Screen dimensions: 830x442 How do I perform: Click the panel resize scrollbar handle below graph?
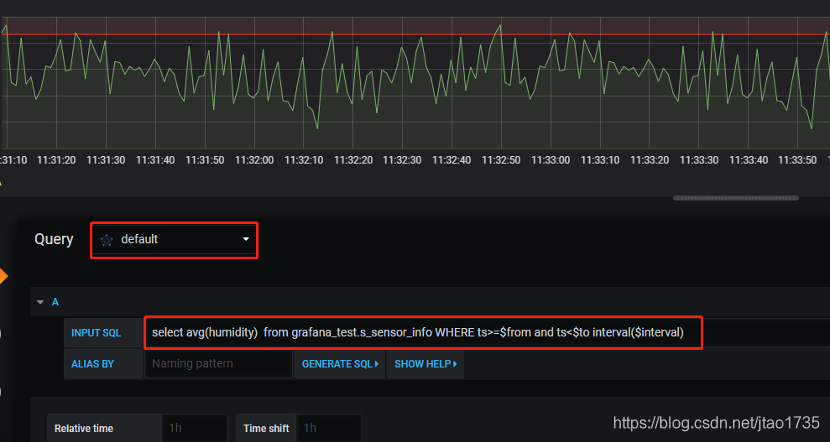coord(736,198)
